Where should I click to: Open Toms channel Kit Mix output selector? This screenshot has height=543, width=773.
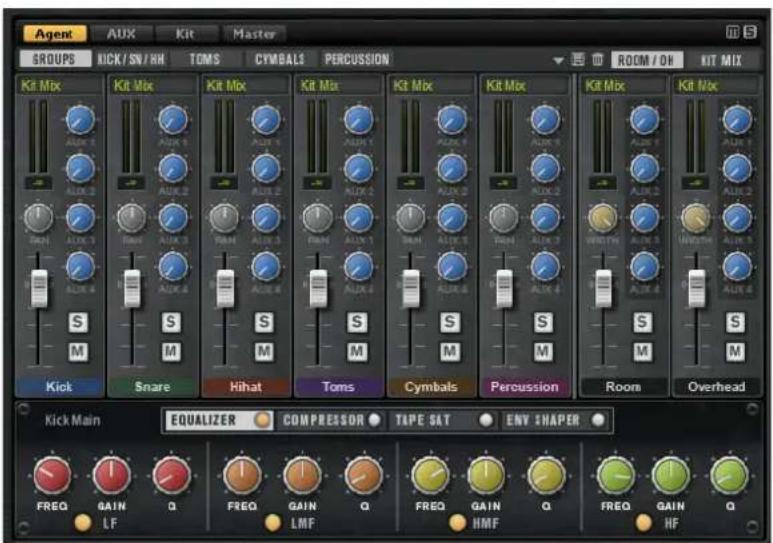339,86
